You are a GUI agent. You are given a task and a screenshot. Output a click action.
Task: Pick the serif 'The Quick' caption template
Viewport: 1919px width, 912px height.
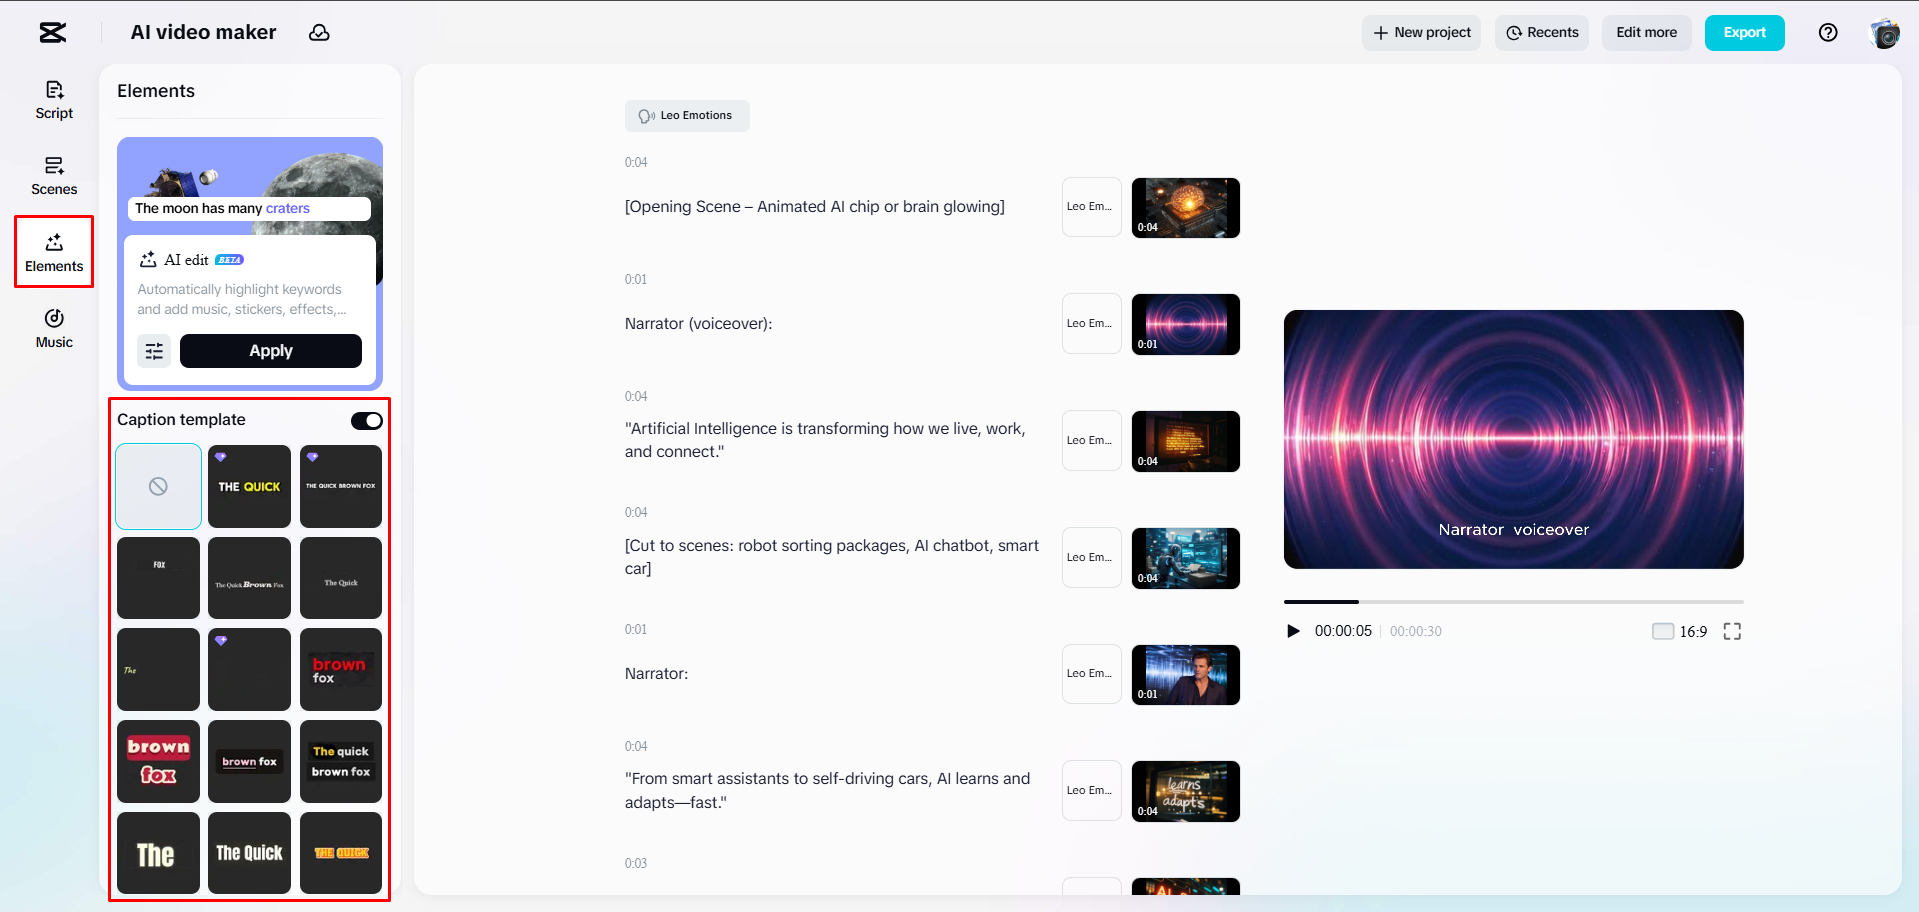coord(341,578)
